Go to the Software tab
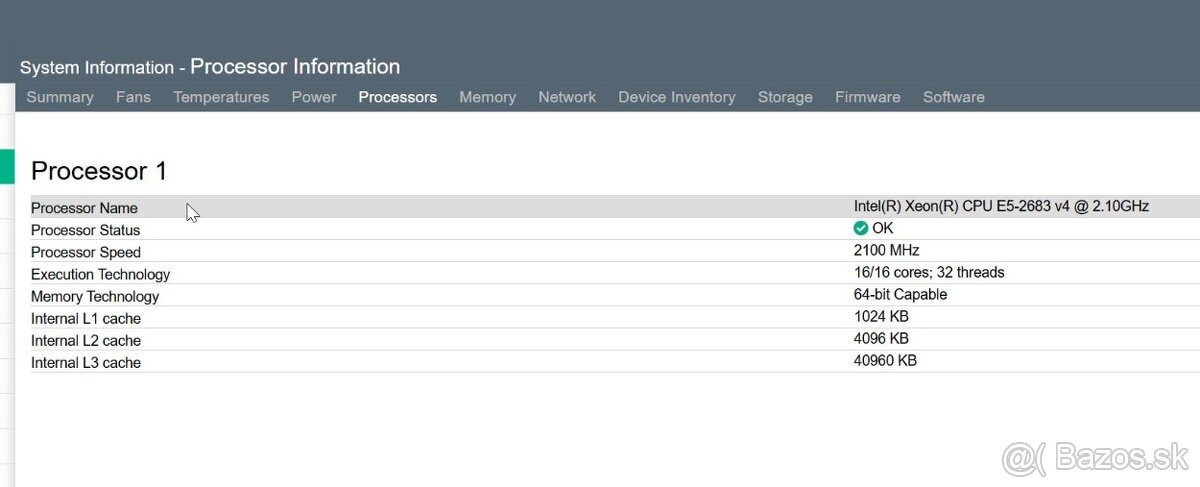Viewport: 1200px width, 487px height. (954, 97)
